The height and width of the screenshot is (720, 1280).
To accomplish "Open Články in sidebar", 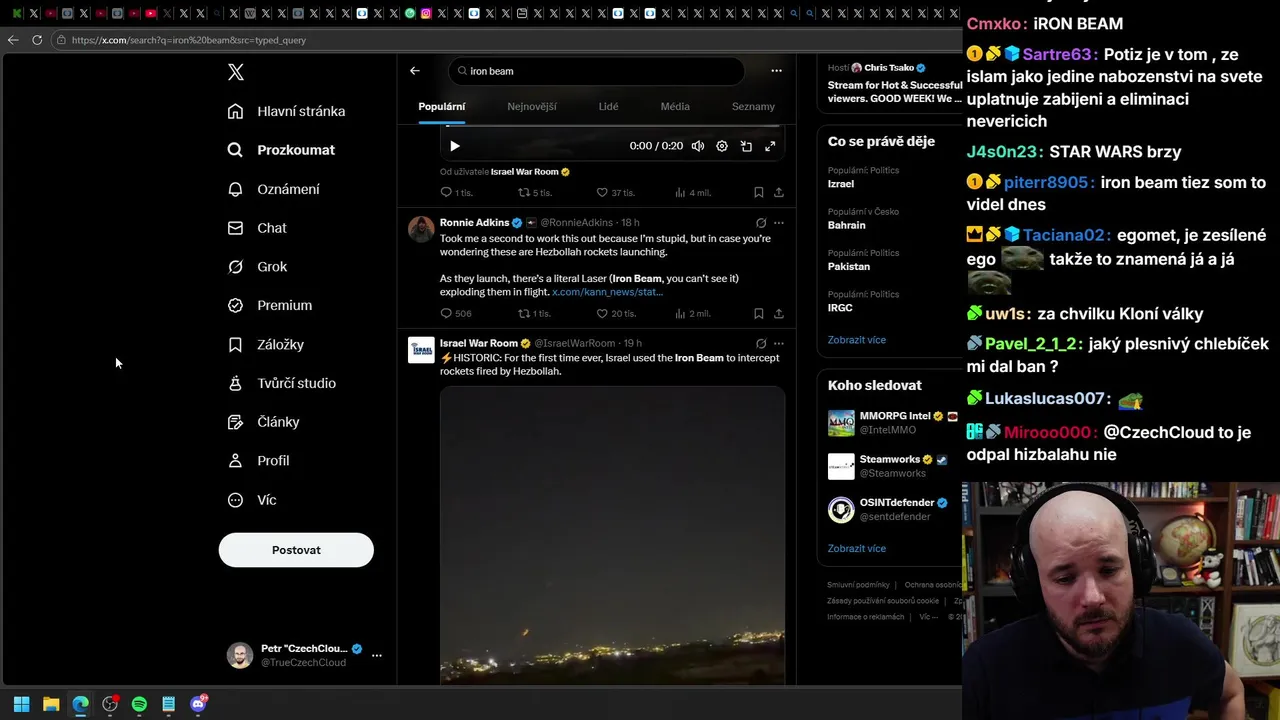I will (x=264, y=422).
